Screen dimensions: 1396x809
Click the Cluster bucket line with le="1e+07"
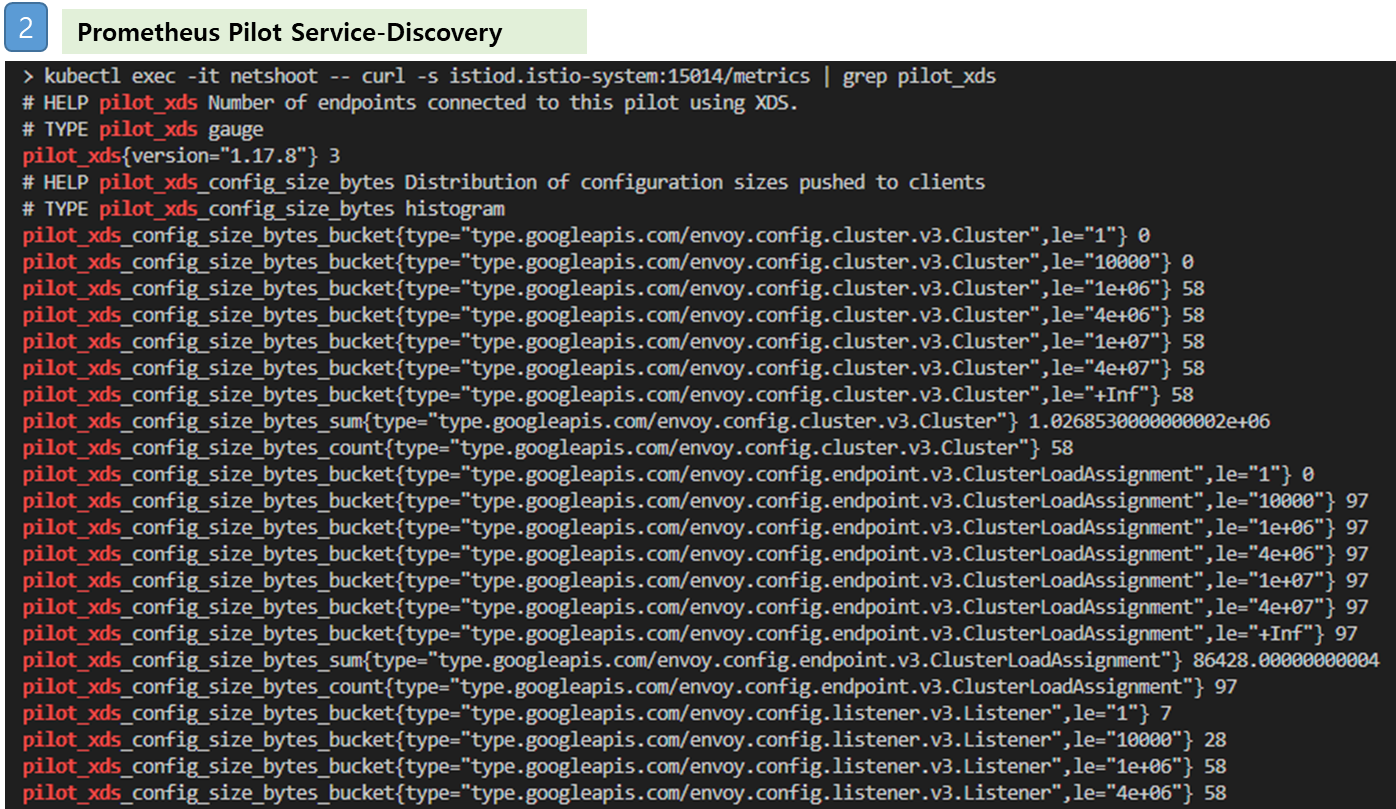coord(613,341)
